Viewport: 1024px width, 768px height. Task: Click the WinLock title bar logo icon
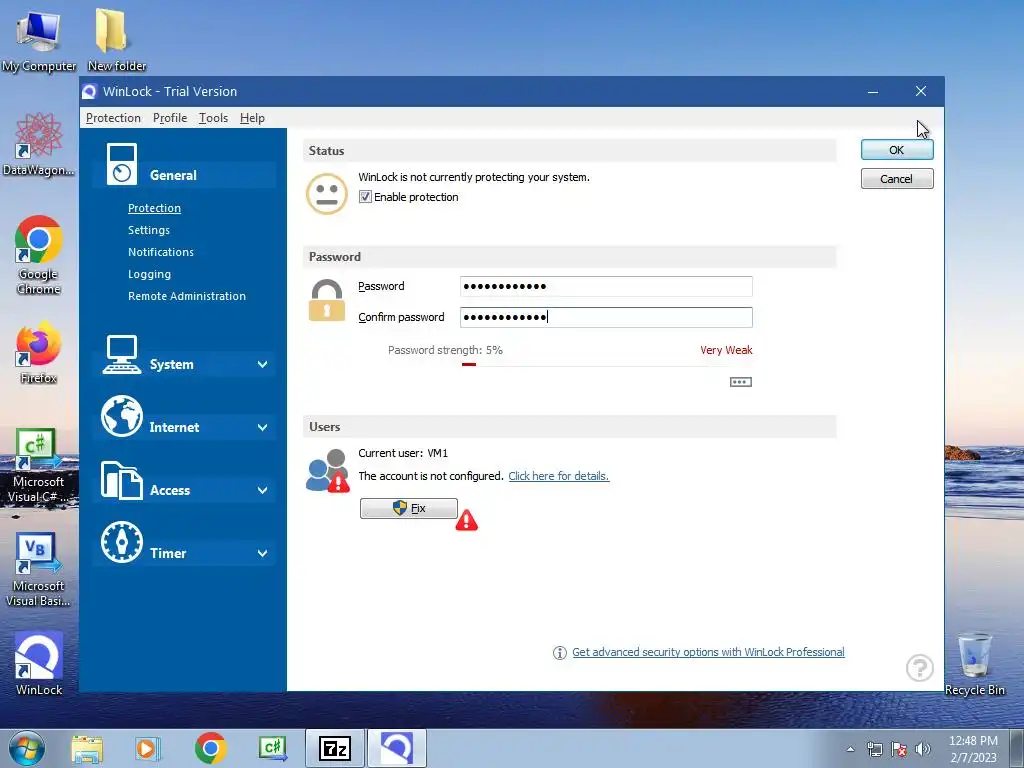[89, 91]
